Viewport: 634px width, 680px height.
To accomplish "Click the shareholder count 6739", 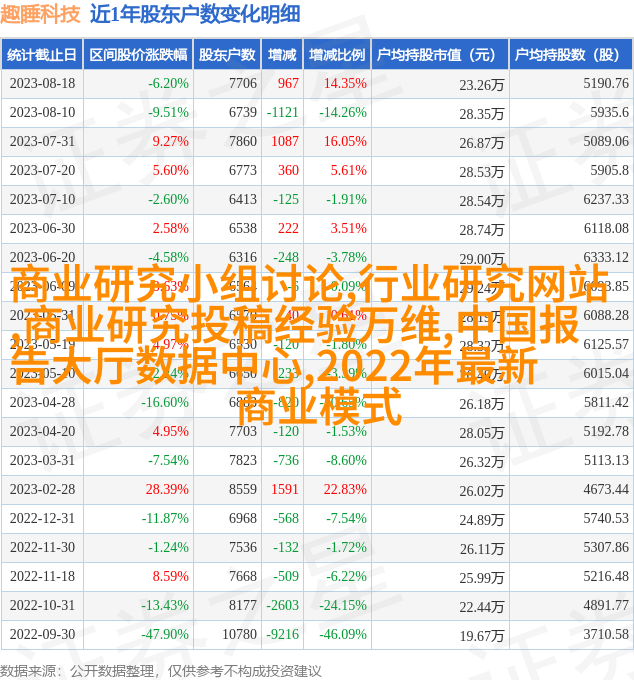I will 243,112.
